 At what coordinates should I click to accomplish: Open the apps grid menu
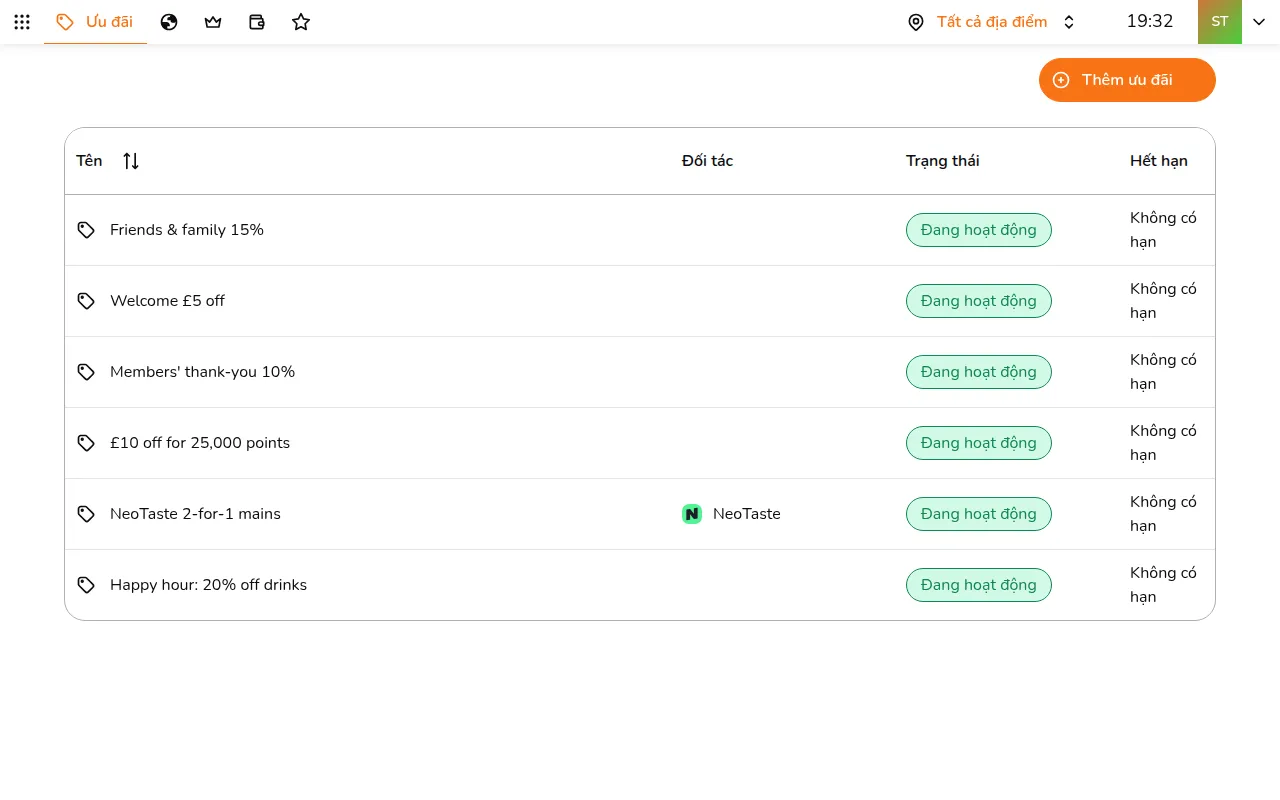(22, 22)
